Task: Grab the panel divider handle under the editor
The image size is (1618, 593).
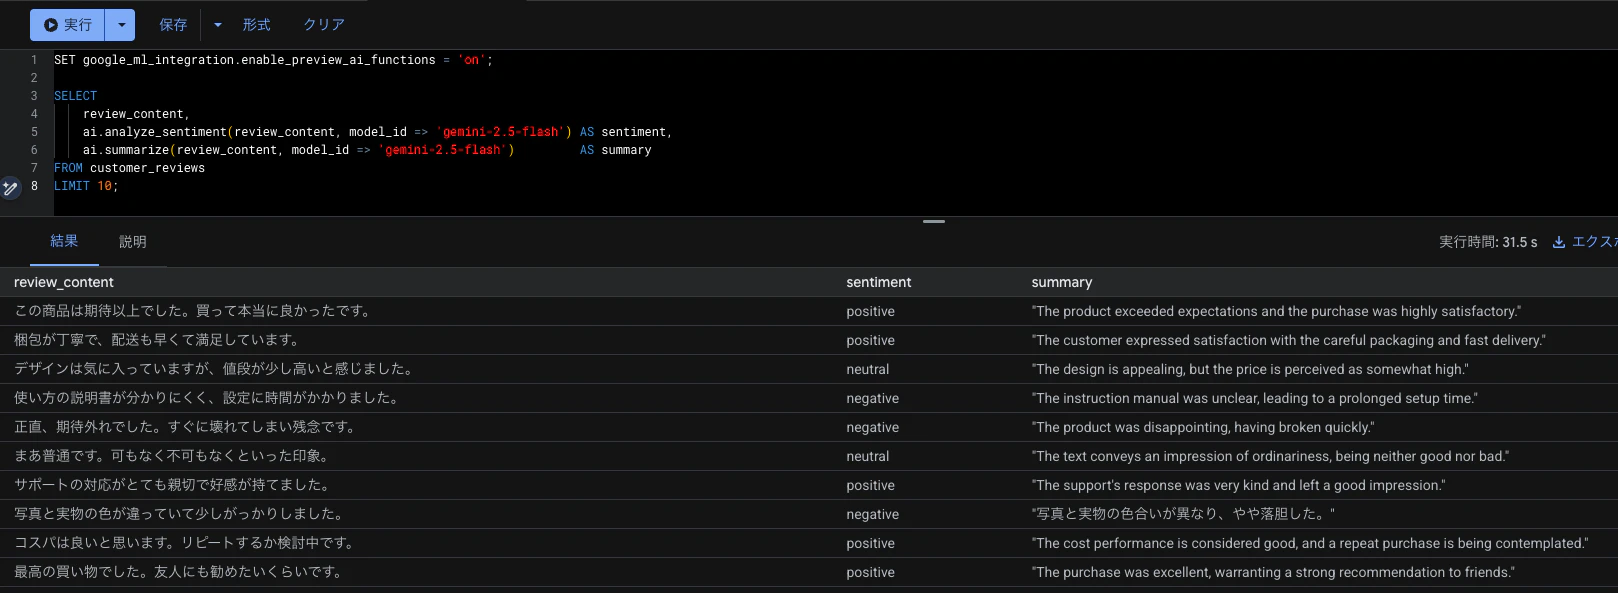Action: (x=934, y=221)
